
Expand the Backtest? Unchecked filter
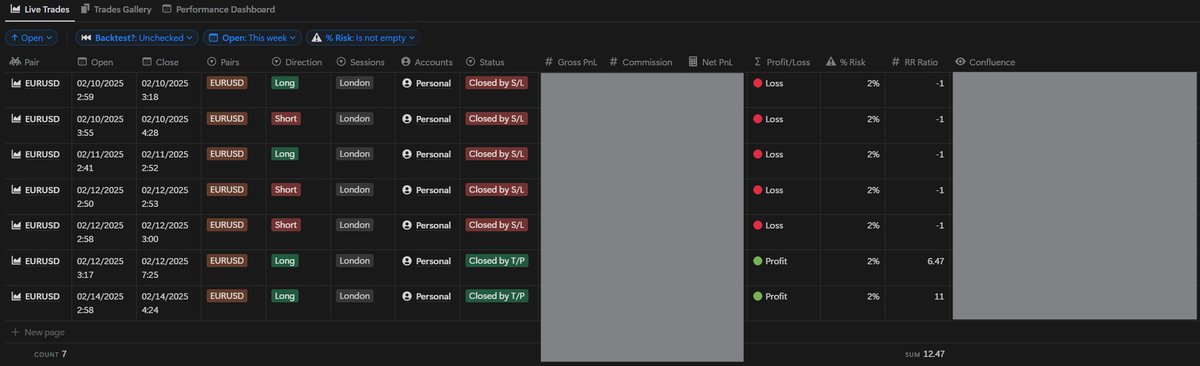click(x=136, y=37)
